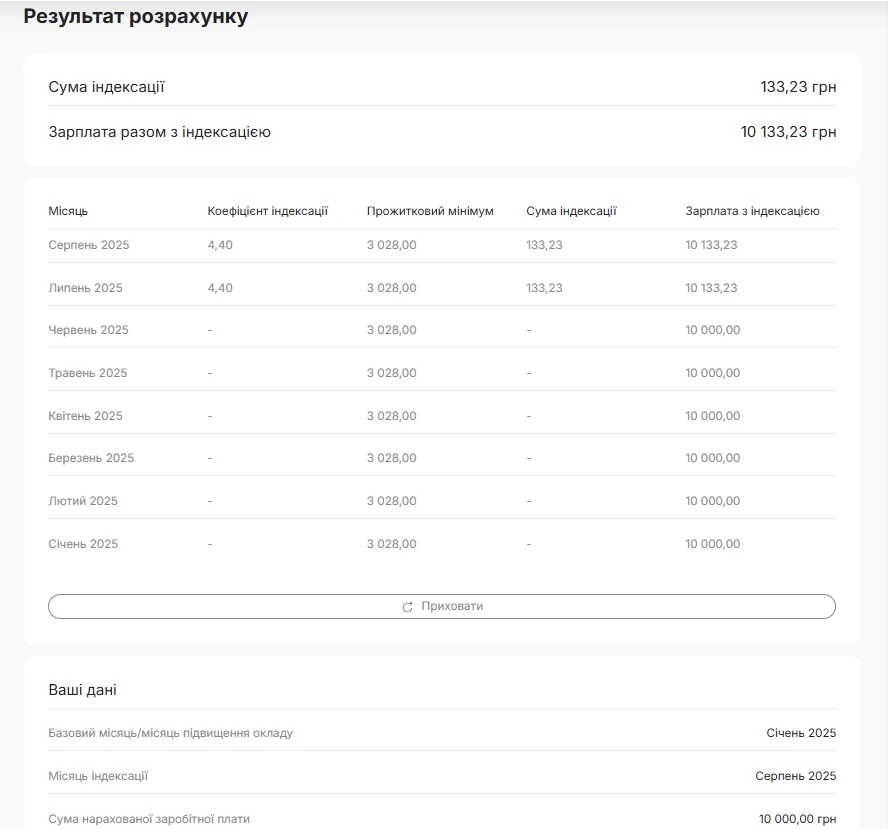Select the Липень 2025 row
Screen dimensions: 888x829
[442, 288]
